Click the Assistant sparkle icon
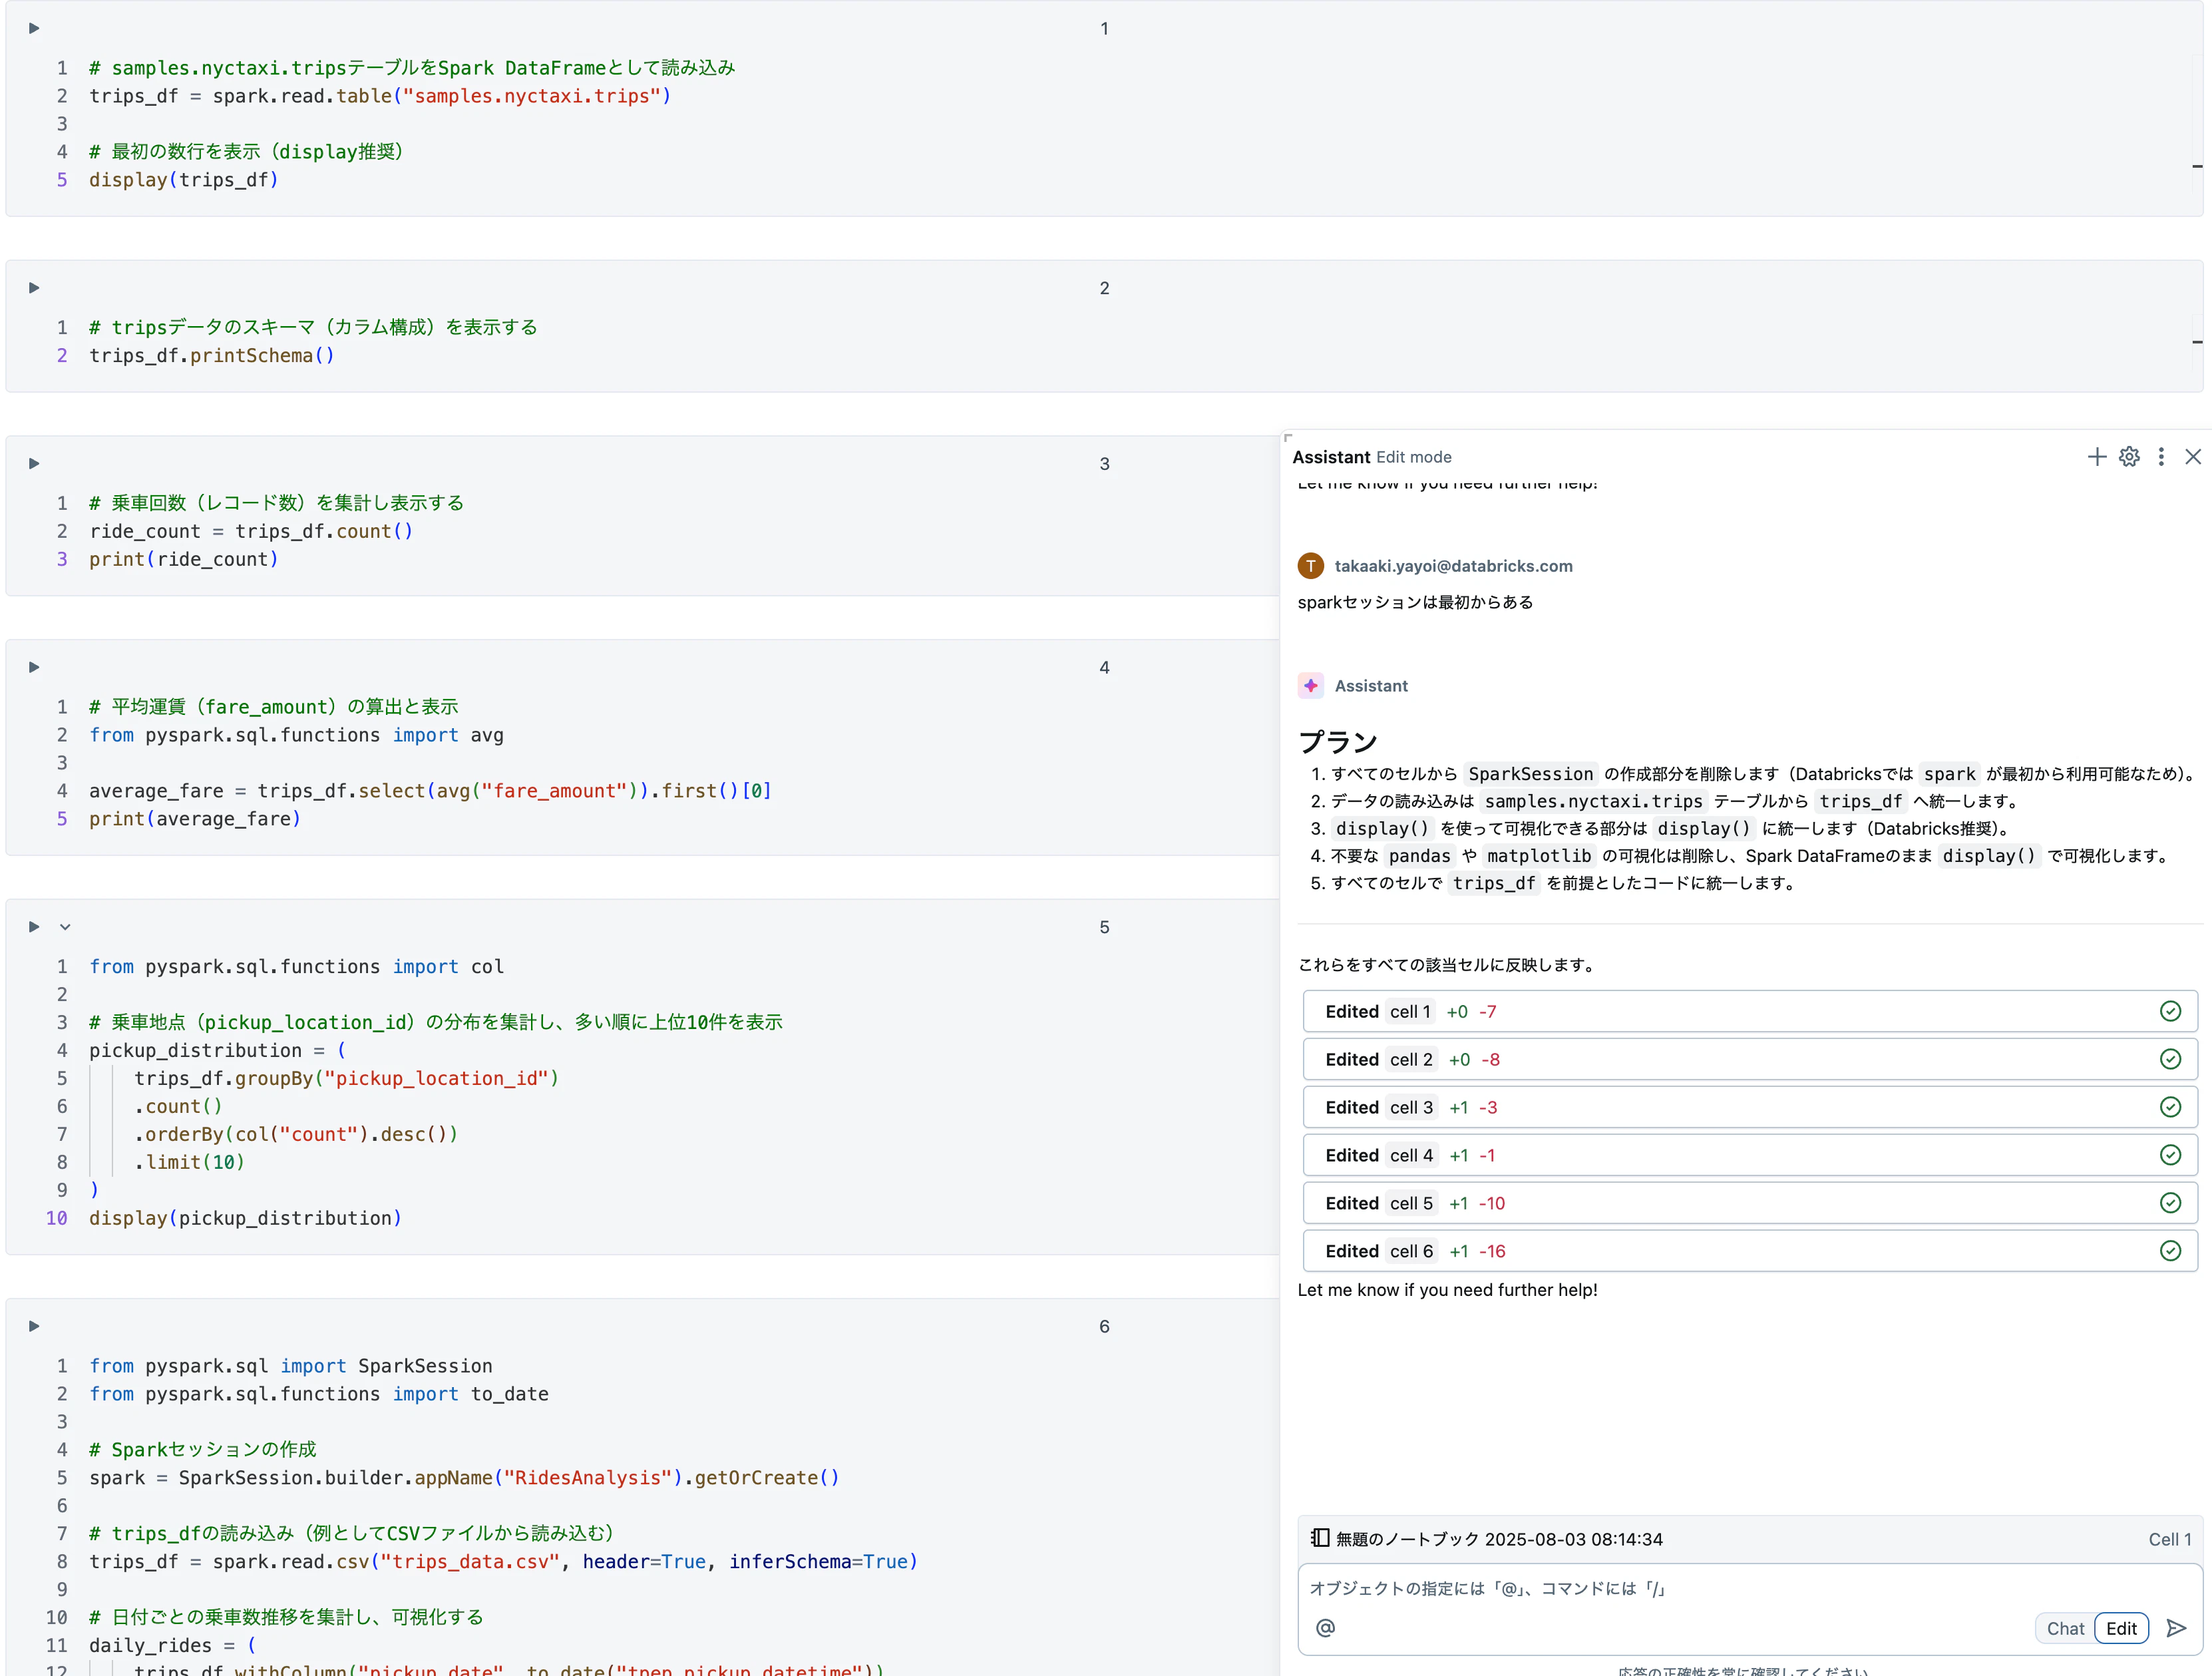The image size is (2212, 1676). pos(1311,686)
